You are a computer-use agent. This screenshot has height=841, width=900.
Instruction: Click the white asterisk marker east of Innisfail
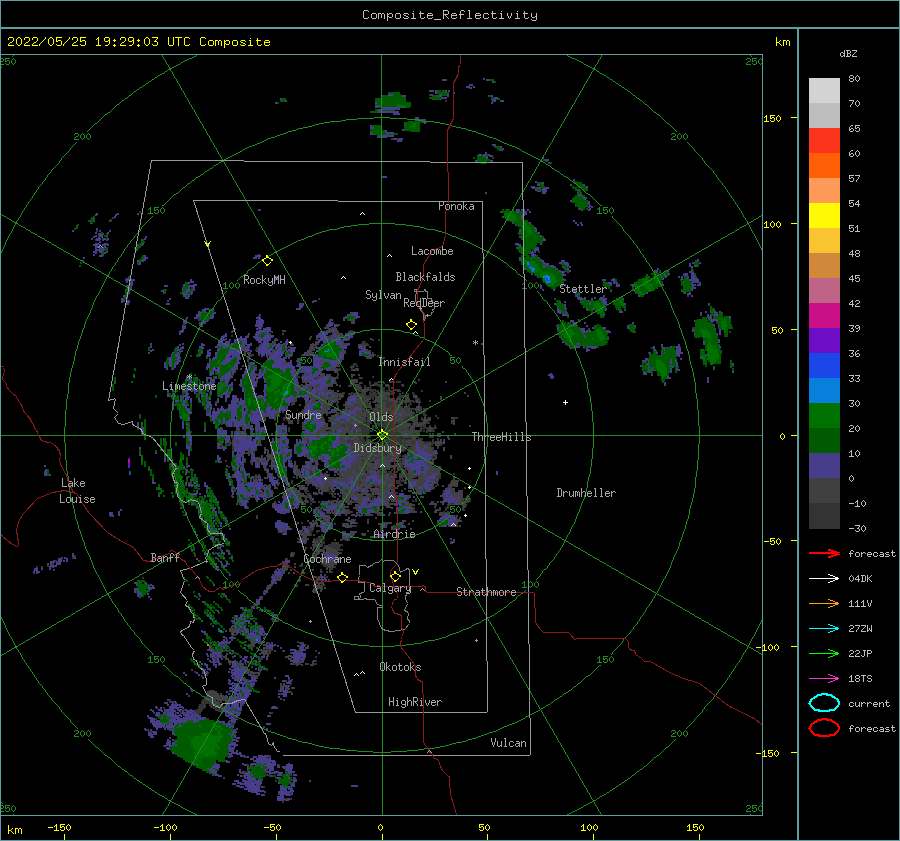click(475, 343)
